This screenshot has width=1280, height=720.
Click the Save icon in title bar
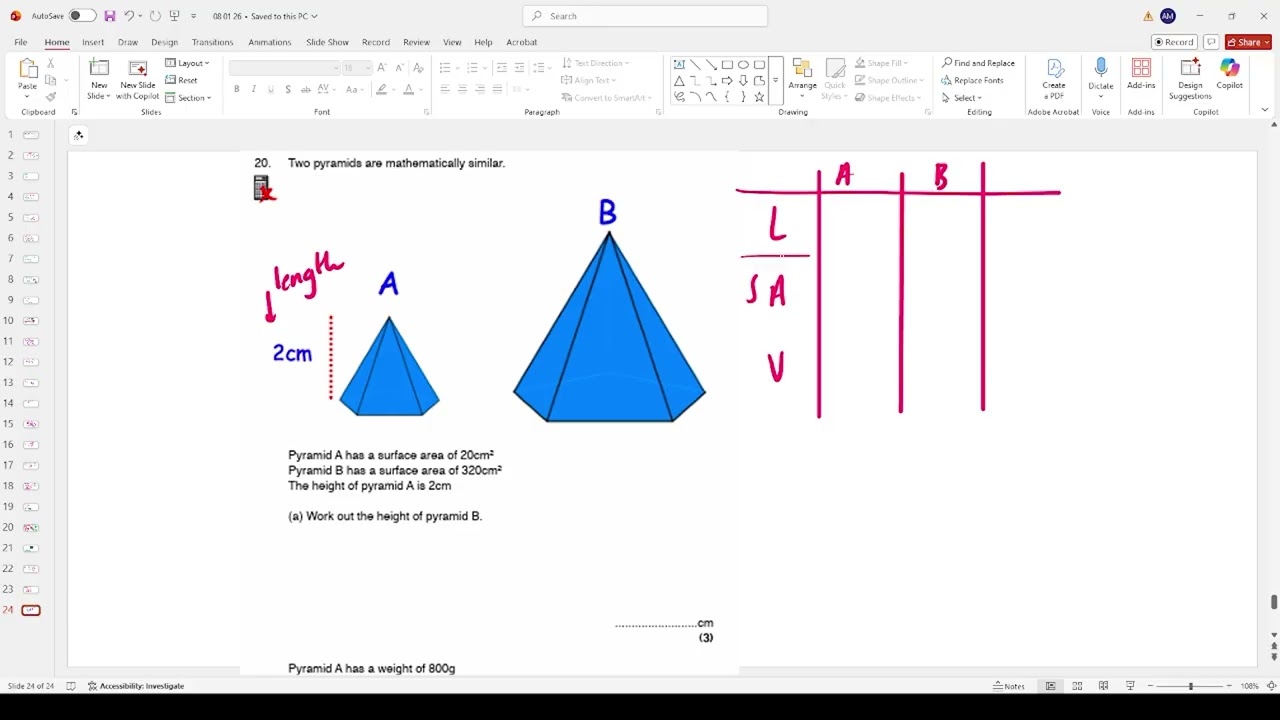click(x=110, y=16)
